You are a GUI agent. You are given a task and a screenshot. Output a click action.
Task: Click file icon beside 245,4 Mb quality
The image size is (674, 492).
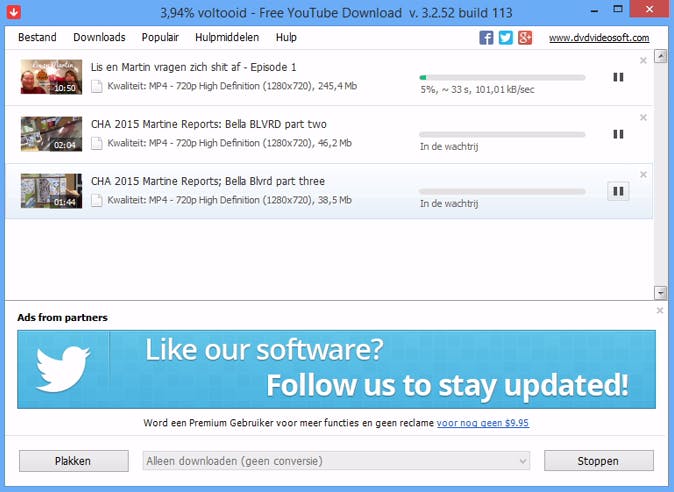coord(97,86)
